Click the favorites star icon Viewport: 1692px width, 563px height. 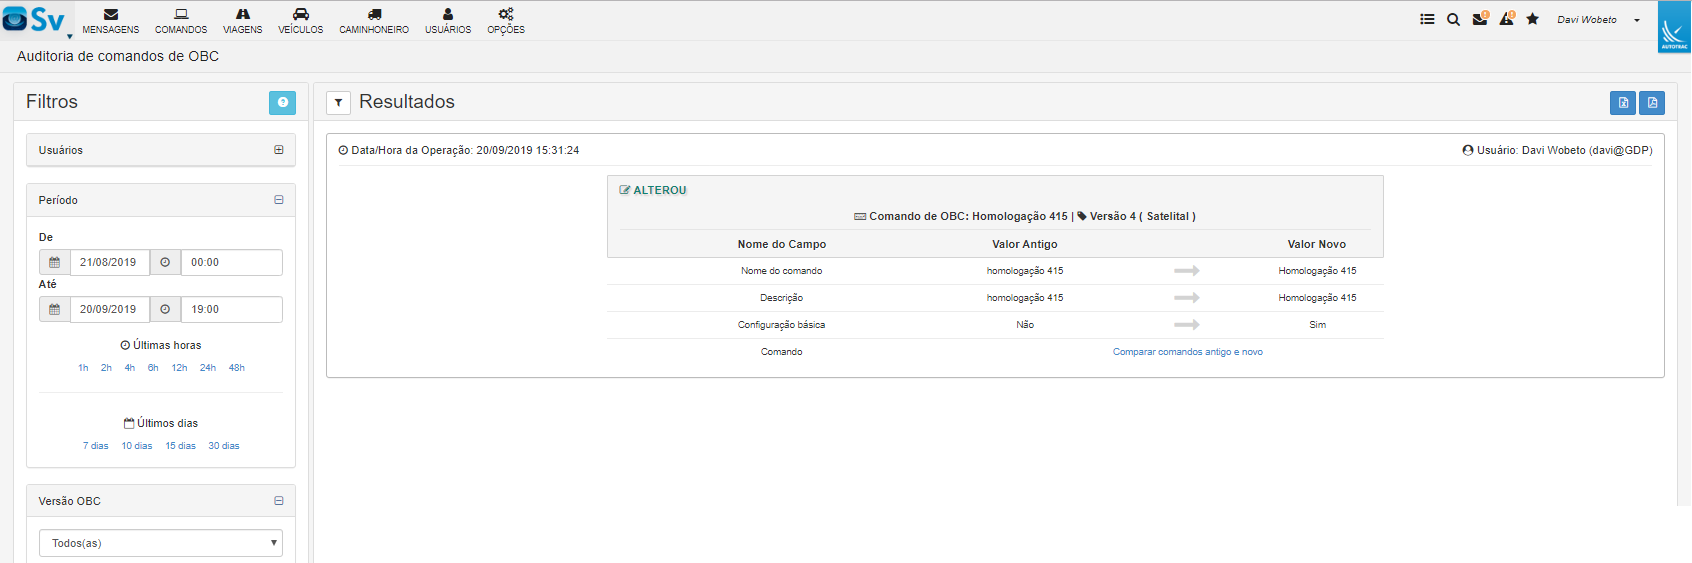(1532, 19)
